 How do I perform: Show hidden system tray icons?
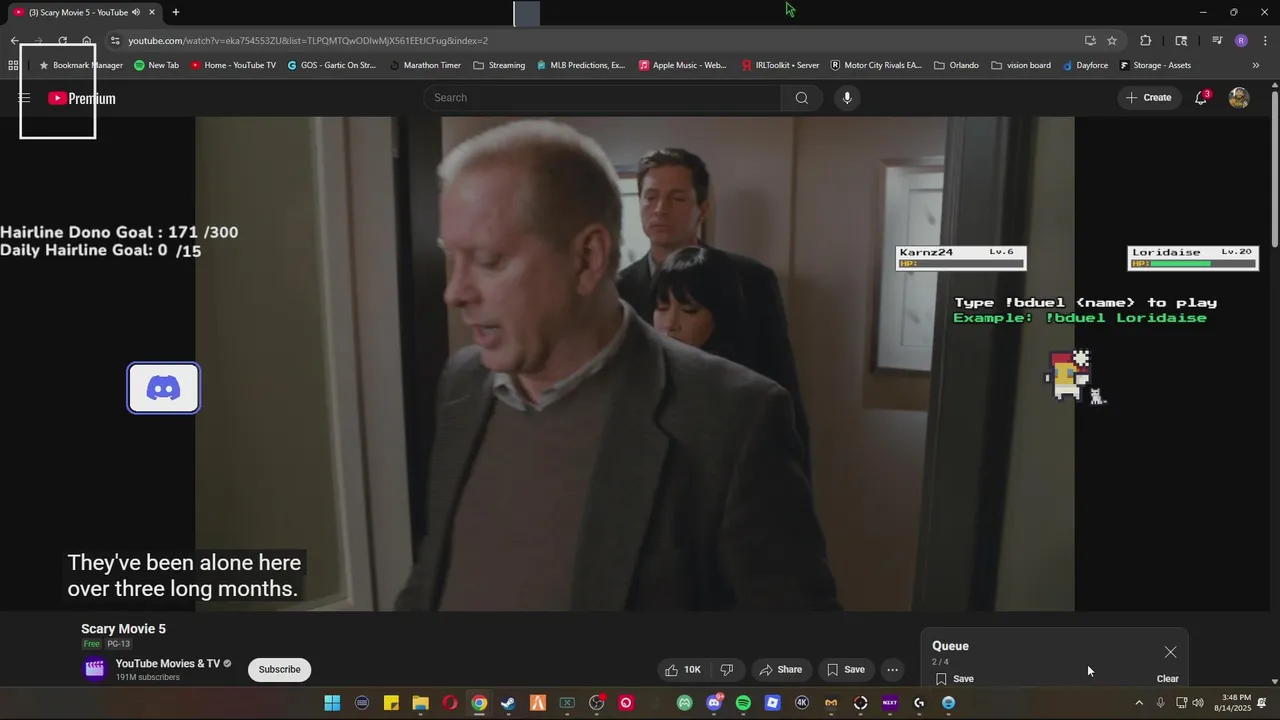coord(1138,703)
